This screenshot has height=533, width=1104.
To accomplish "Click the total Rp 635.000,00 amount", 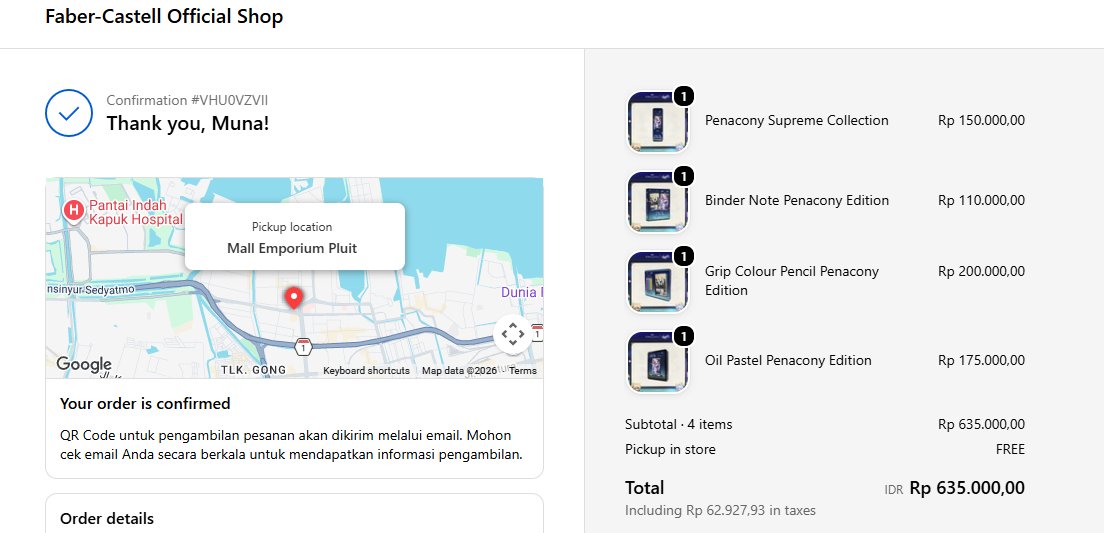I will point(967,488).
